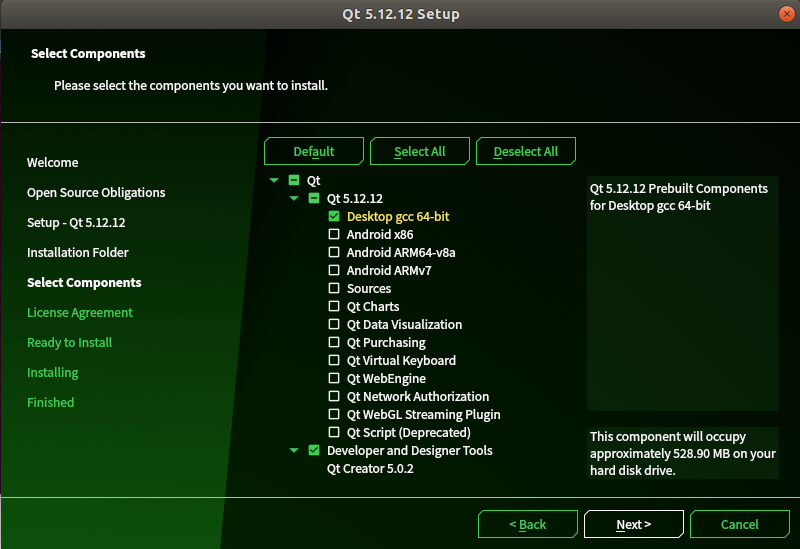The width and height of the screenshot is (800, 549).
Task: Toggle the Qt 5.12.12 group checkbox
Action: (x=314, y=198)
